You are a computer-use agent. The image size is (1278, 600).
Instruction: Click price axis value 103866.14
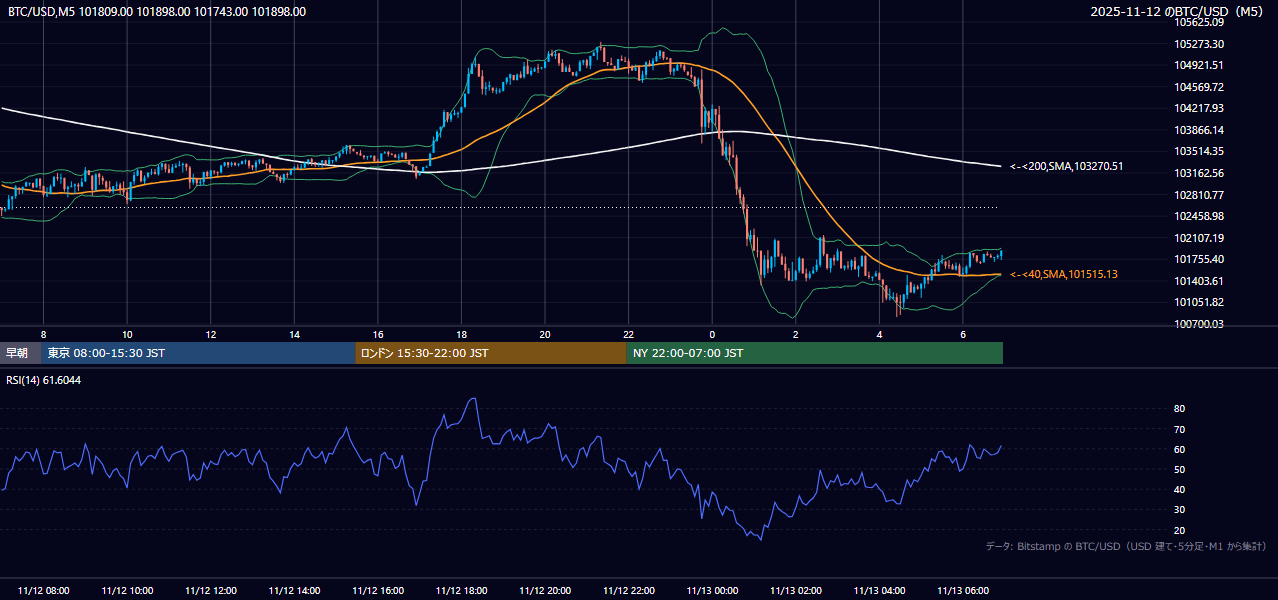[x=1200, y=130]
